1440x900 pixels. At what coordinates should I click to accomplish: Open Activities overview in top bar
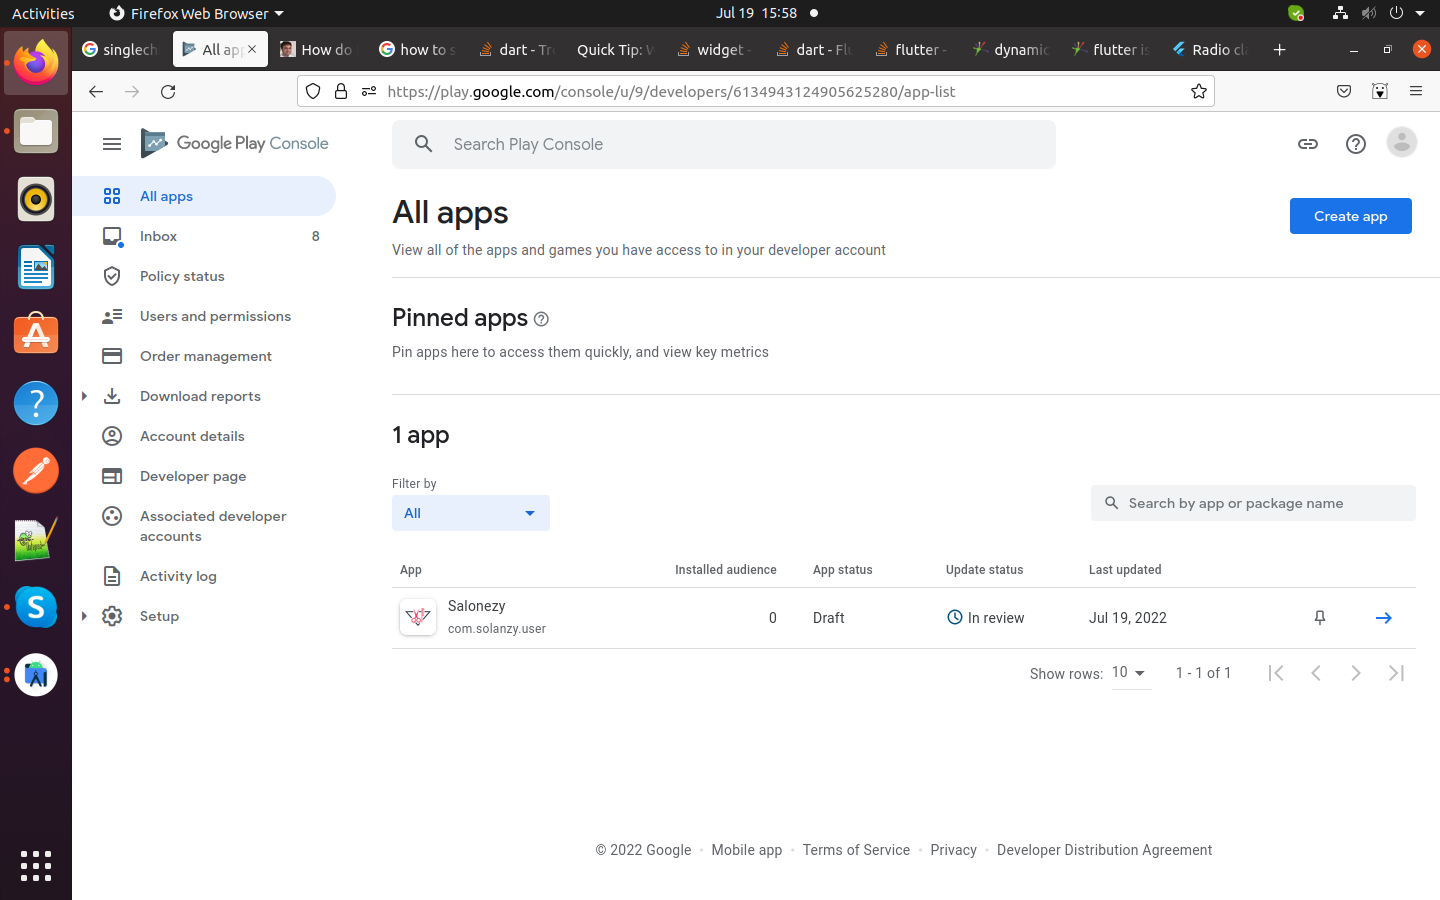(43, 13)
